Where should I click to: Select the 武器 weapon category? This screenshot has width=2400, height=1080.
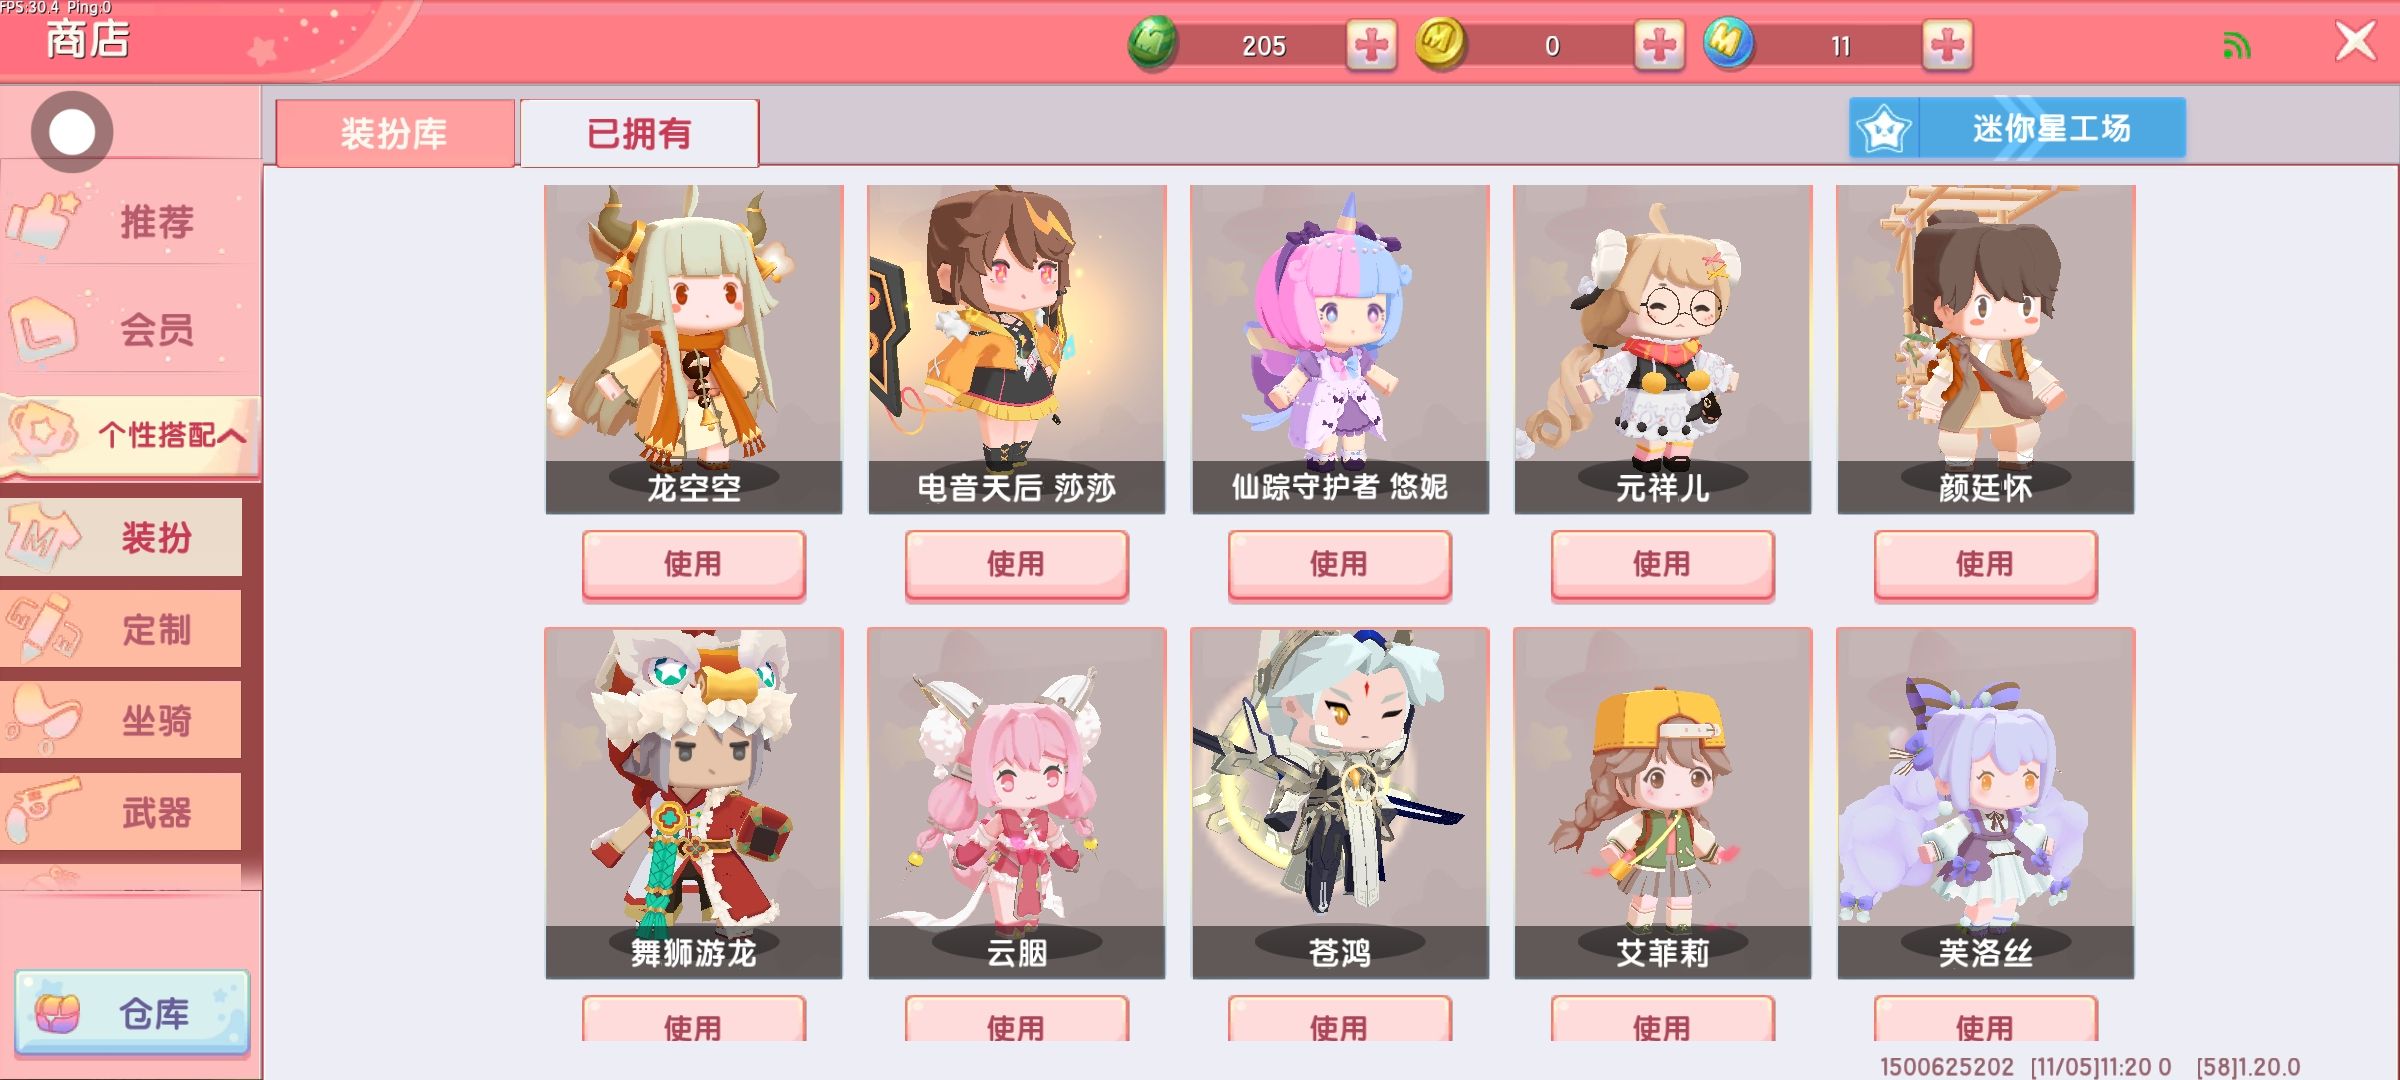pos(121,812)
